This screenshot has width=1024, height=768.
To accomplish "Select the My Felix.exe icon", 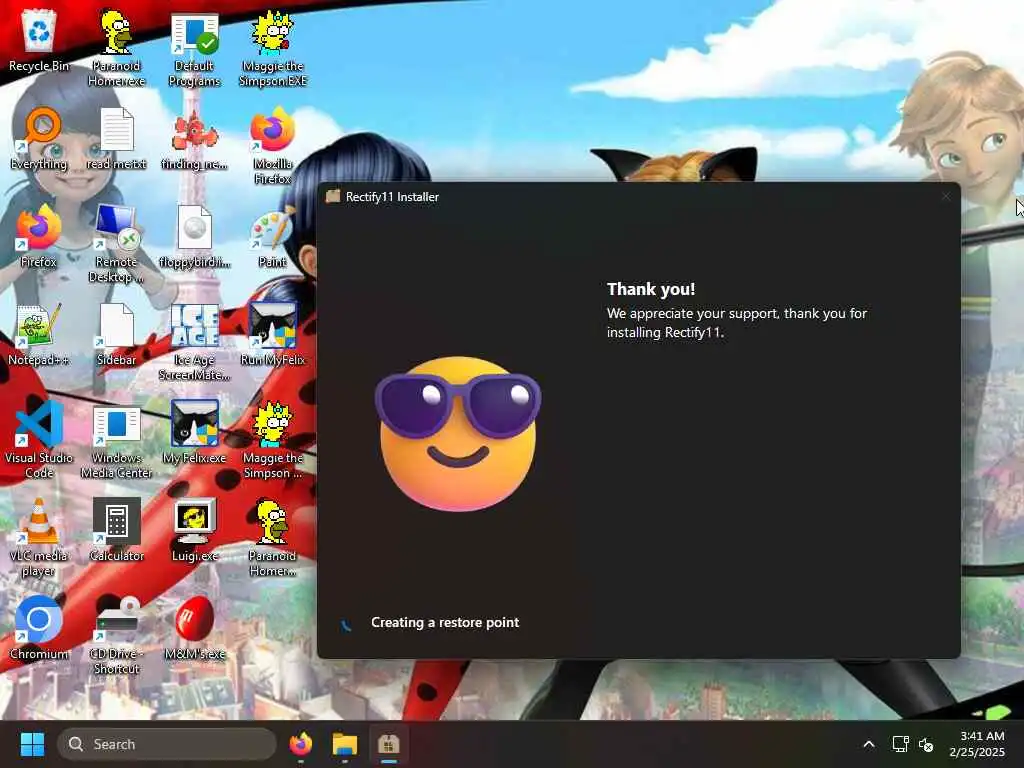I will point(195,432).
